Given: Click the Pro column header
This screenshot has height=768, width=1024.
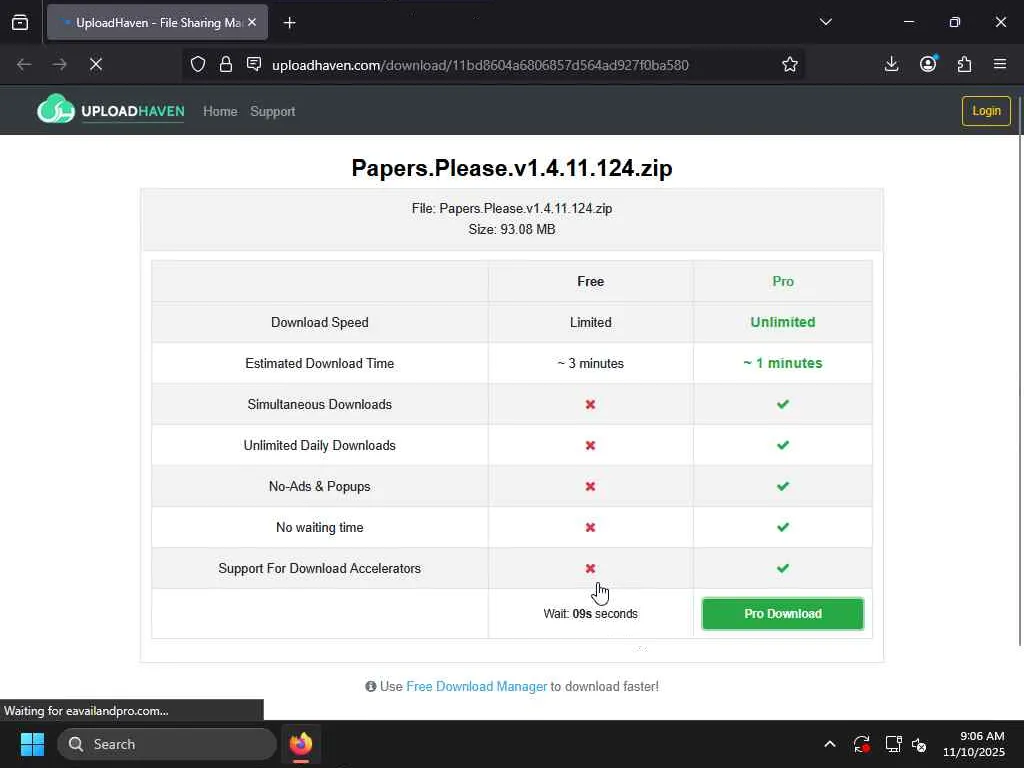Looking at the screenshot, I should 782,281.
